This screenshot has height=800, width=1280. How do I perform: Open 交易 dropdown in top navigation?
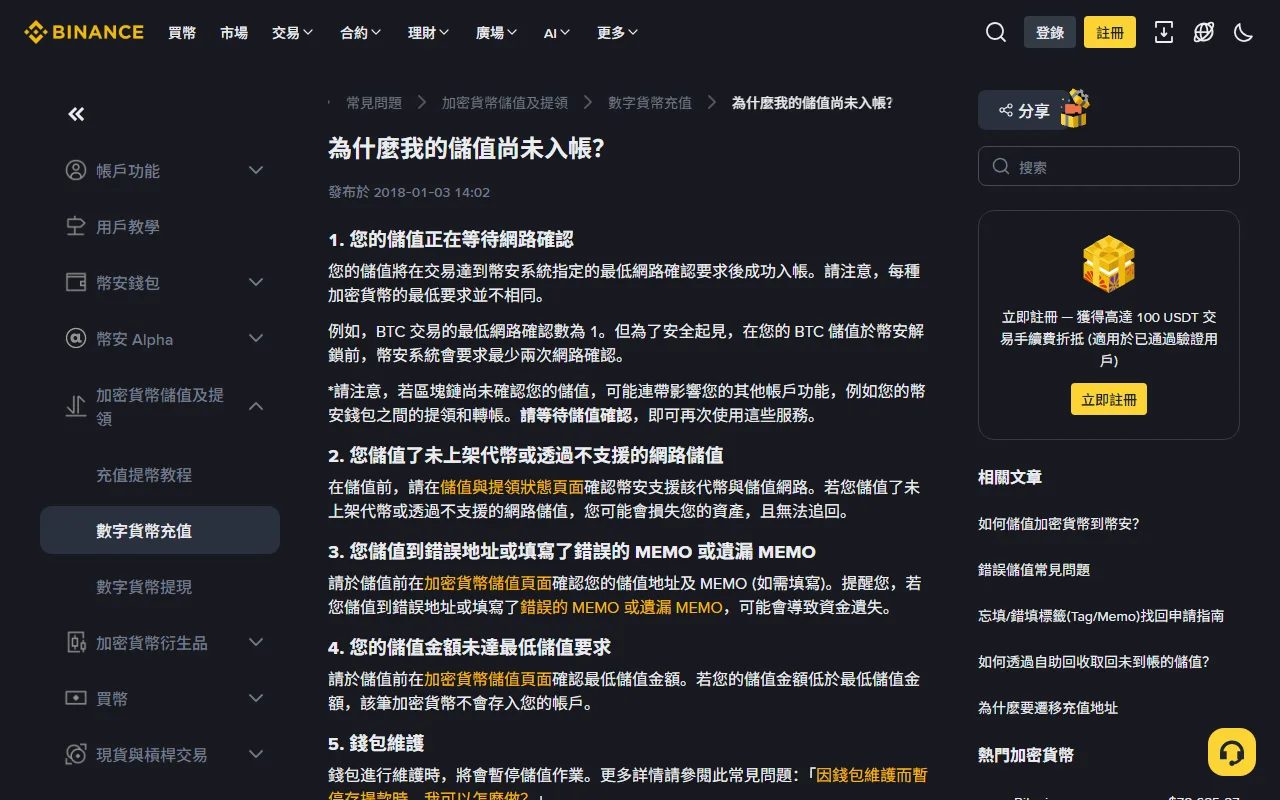click(x=293, y=32)
